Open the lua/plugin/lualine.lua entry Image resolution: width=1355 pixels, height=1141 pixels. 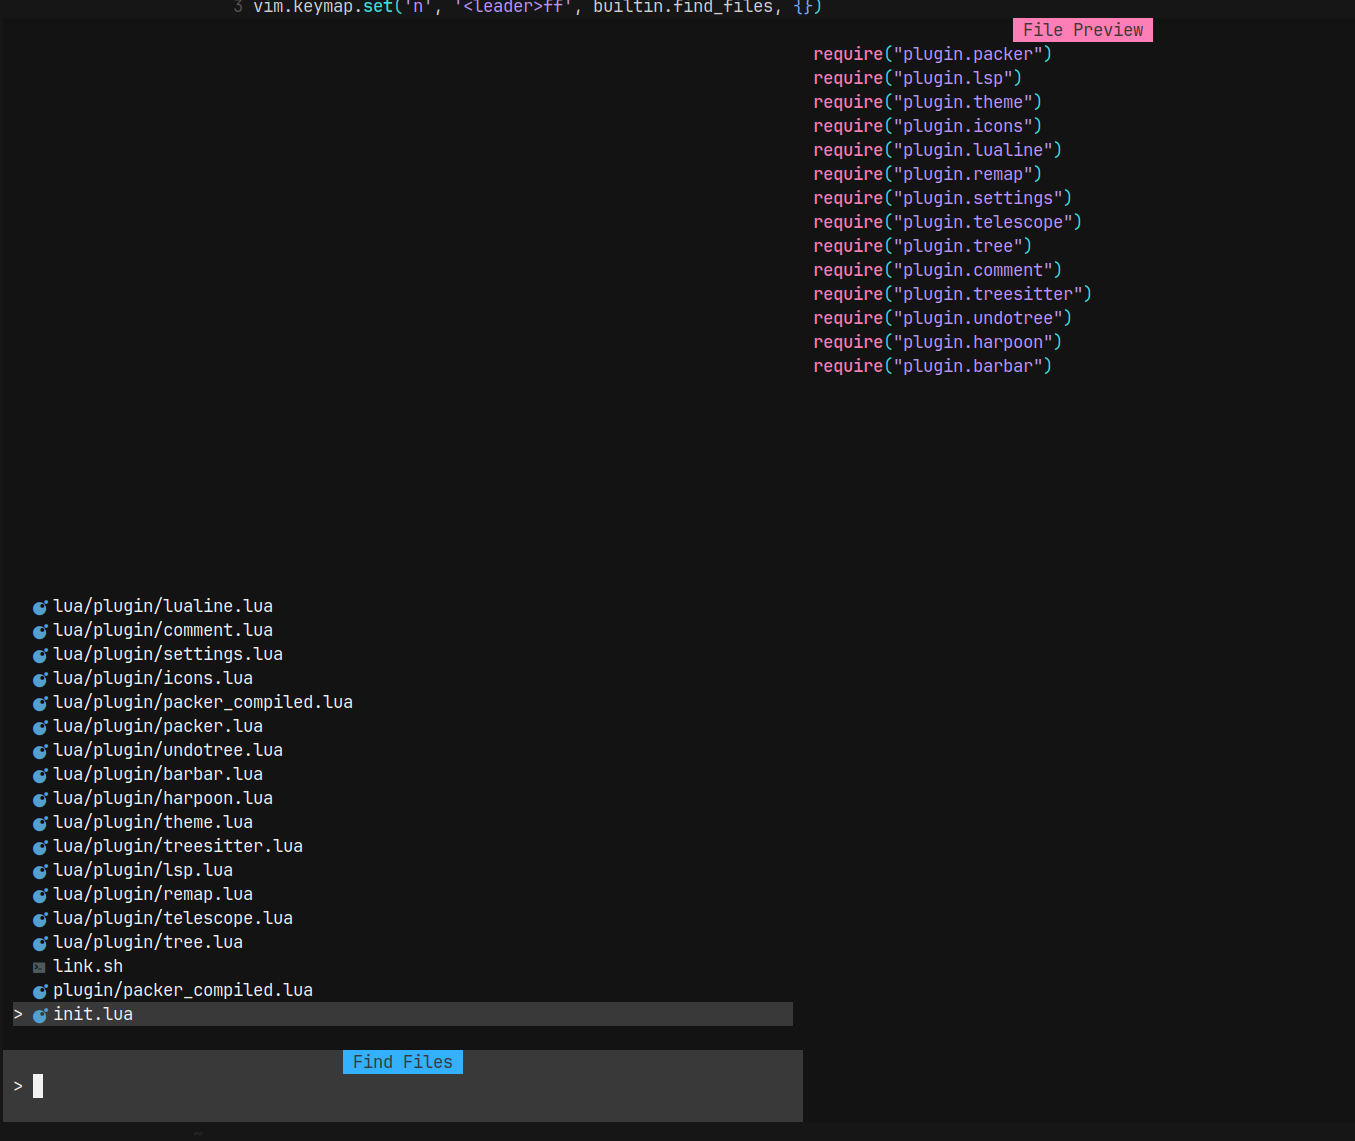click(164, 605)
